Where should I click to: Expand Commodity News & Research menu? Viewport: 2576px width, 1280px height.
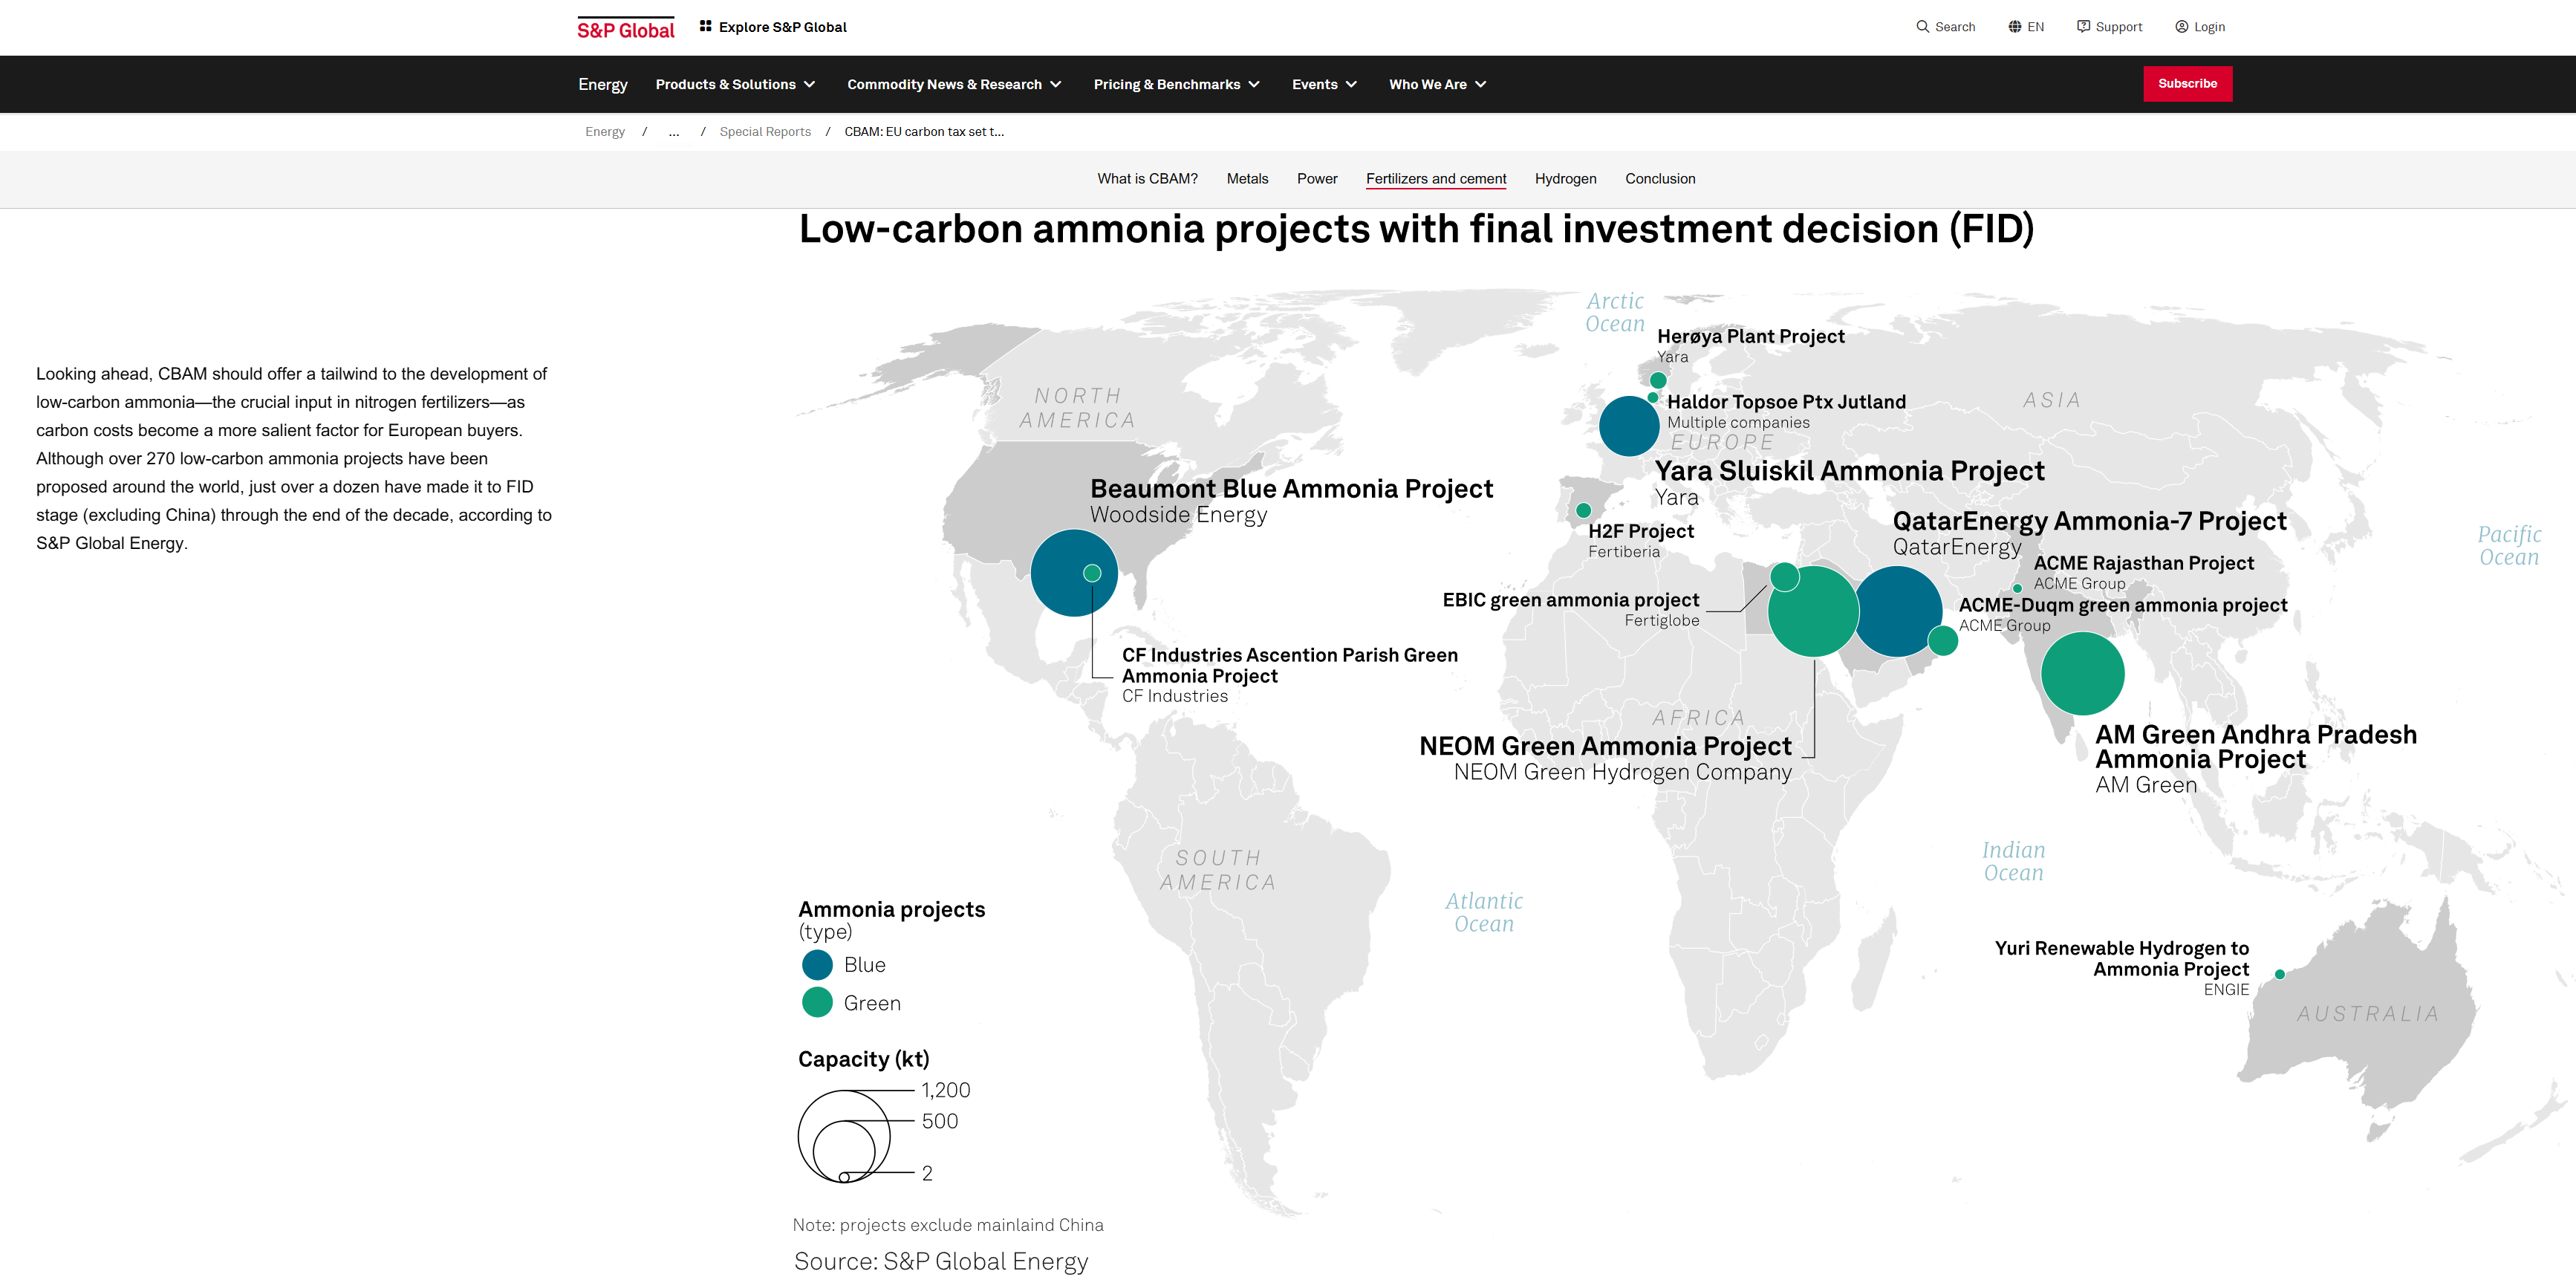[953, 85]
